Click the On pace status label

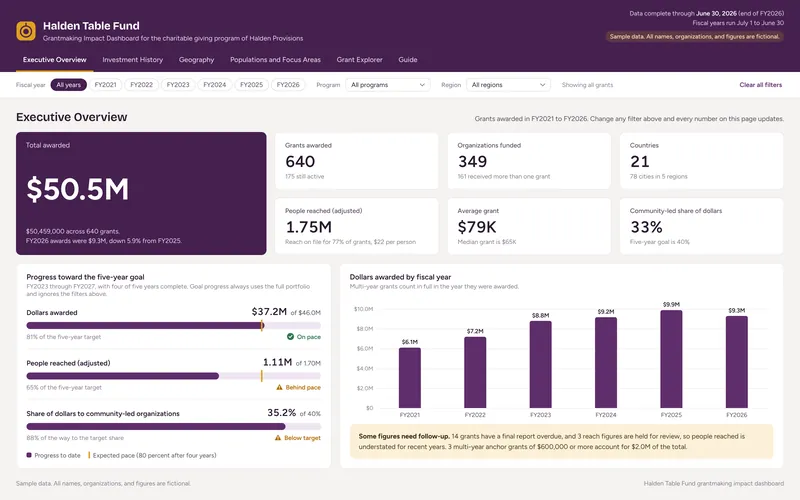tap(309, 337)
